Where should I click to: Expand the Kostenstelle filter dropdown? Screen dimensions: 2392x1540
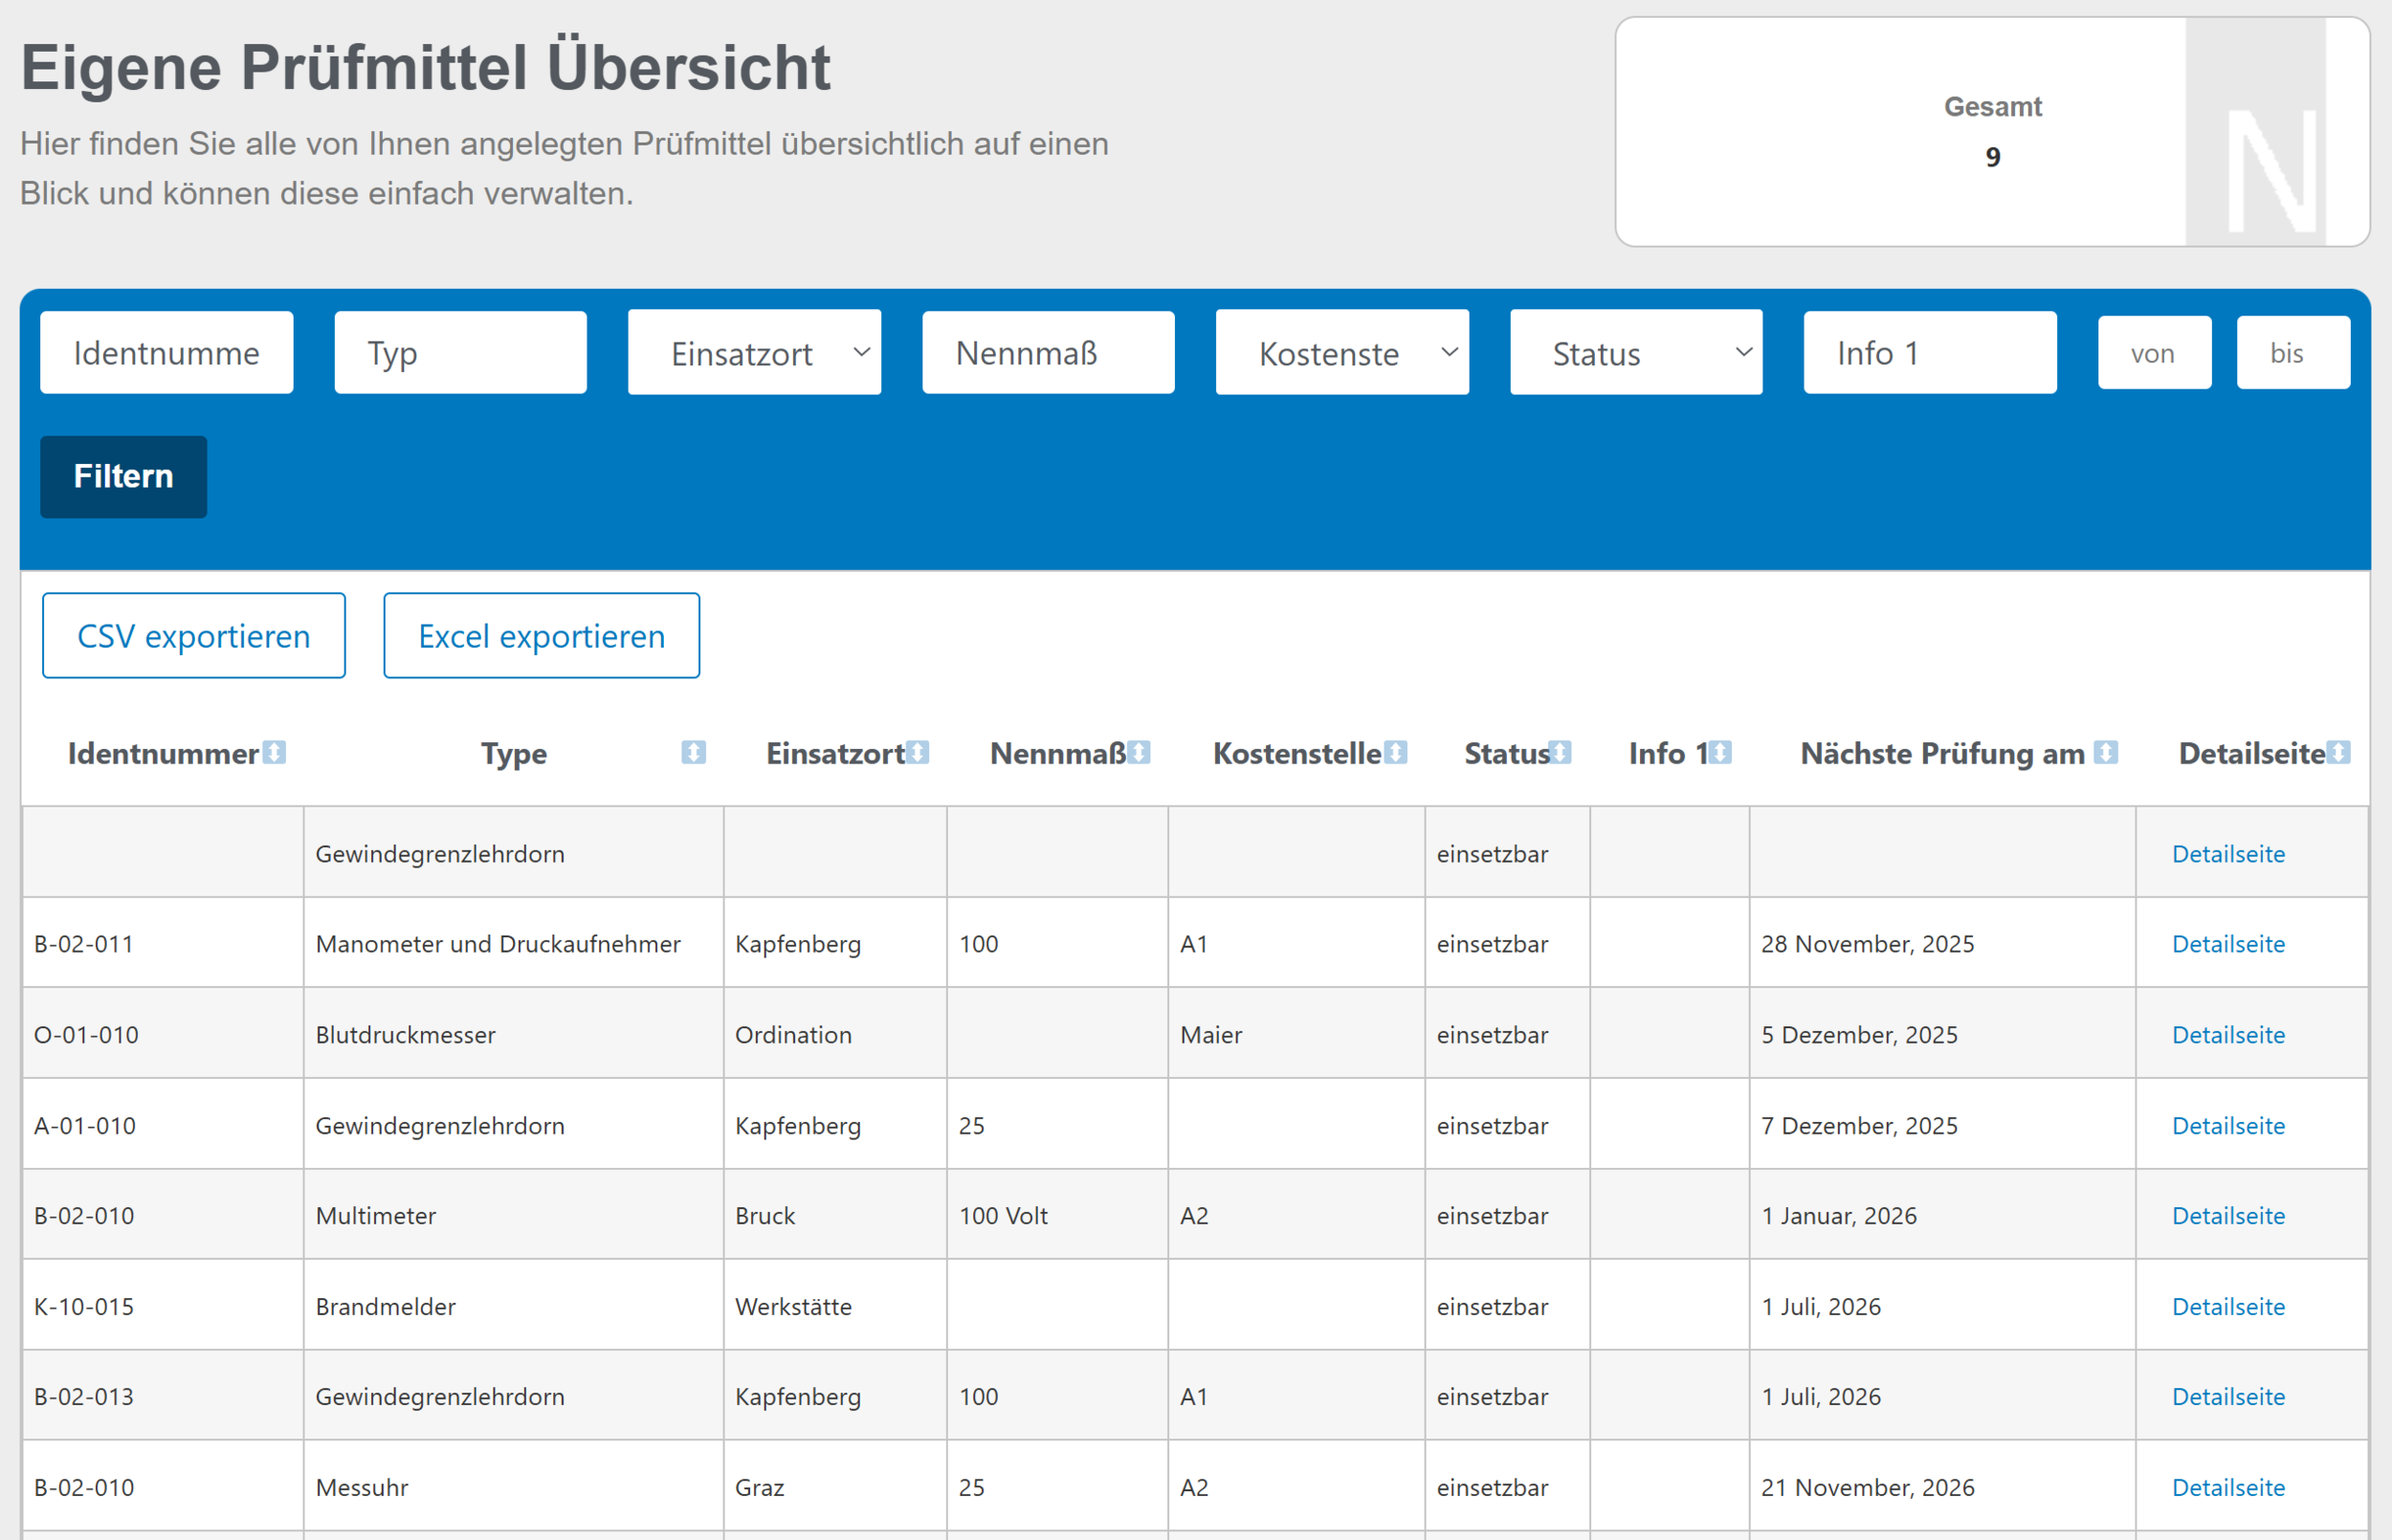[1342, 352]
